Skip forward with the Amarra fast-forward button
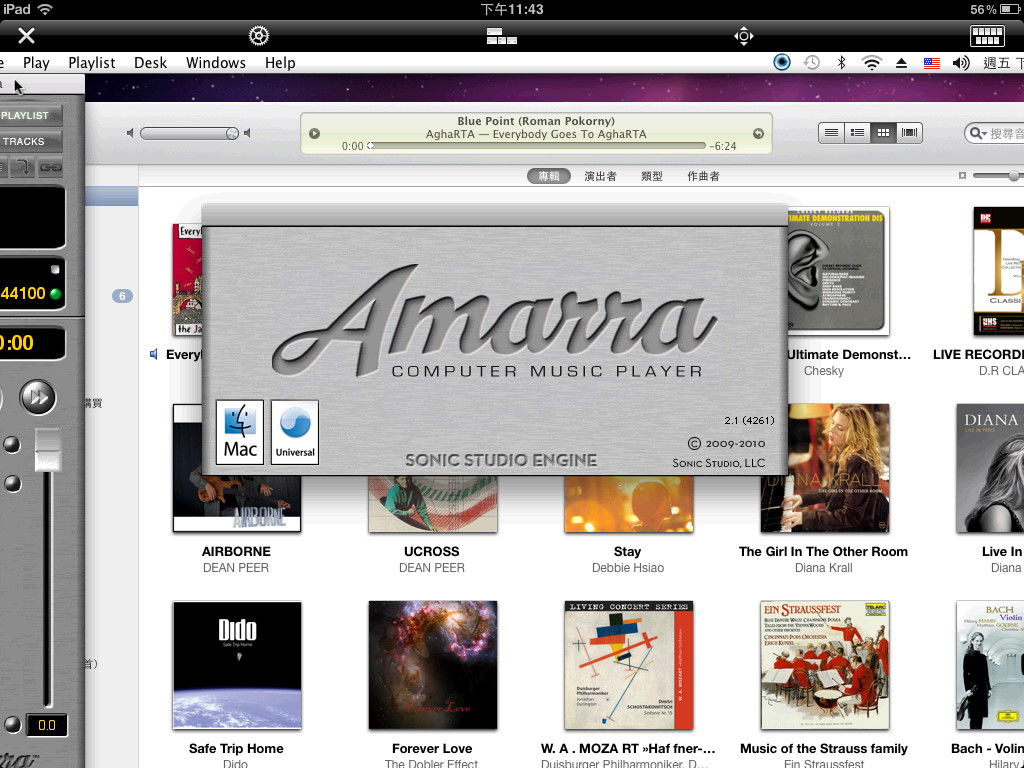The width and height of the screenshot is (1024, 768). [x=38, y=397]
